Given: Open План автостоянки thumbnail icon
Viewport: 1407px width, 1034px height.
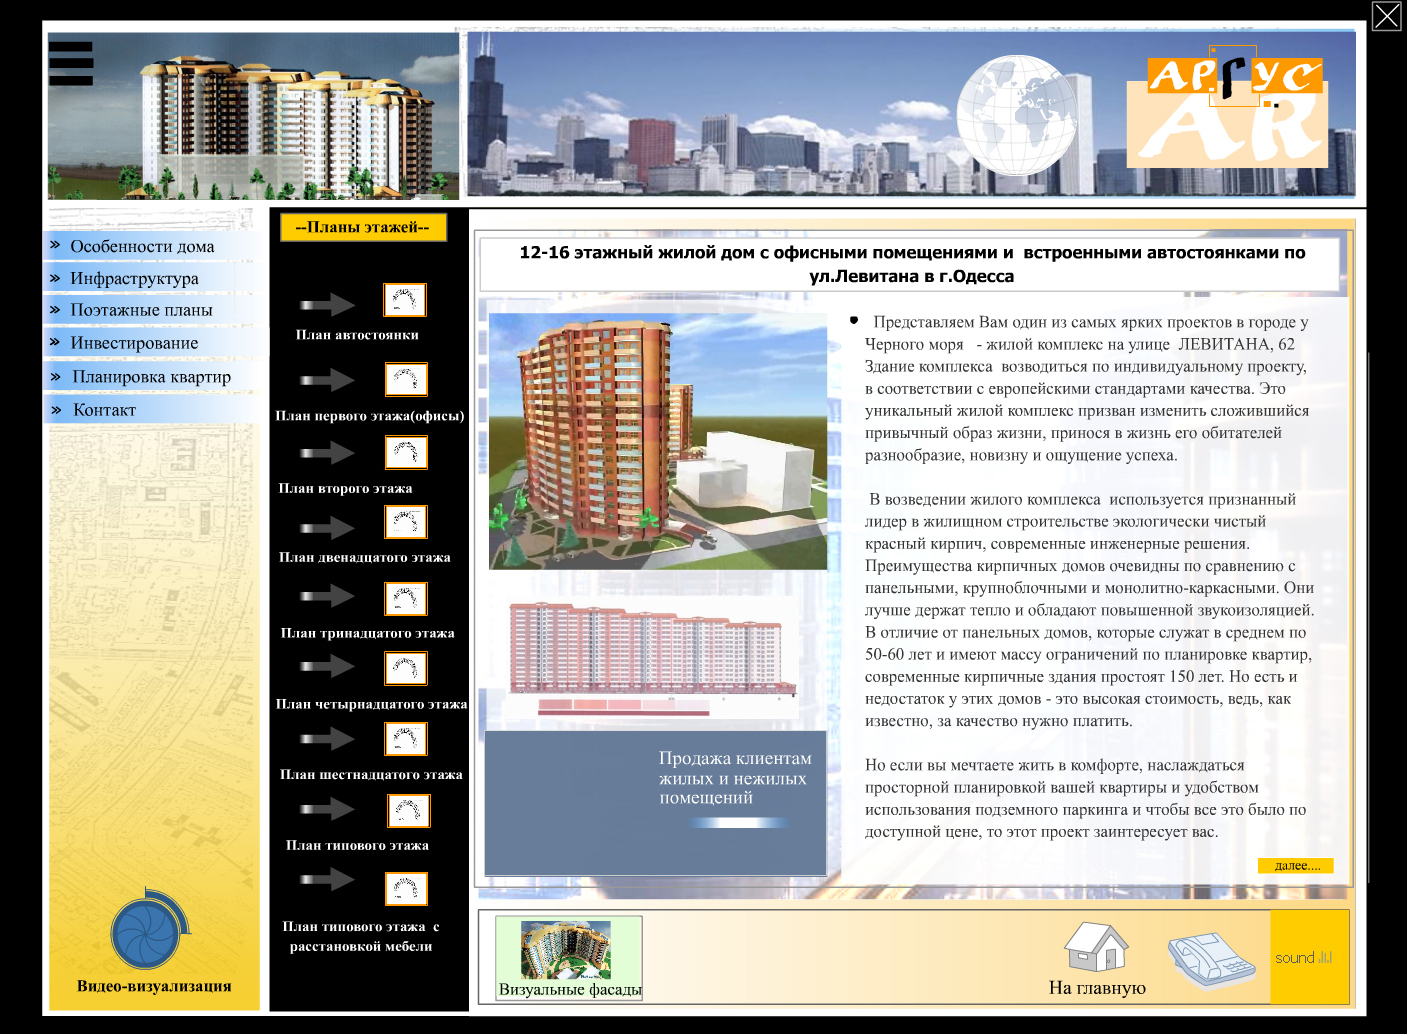Looking at the screenshot, I should 405,300.
